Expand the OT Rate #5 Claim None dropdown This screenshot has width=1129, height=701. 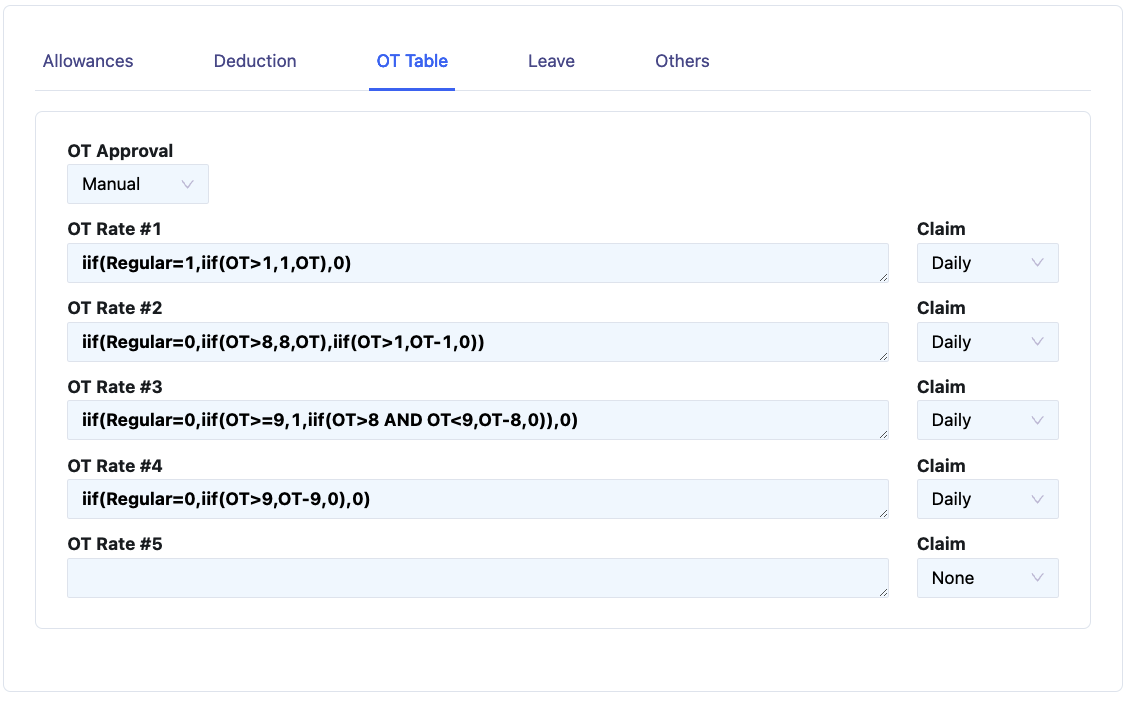click(x=987, y=578)
